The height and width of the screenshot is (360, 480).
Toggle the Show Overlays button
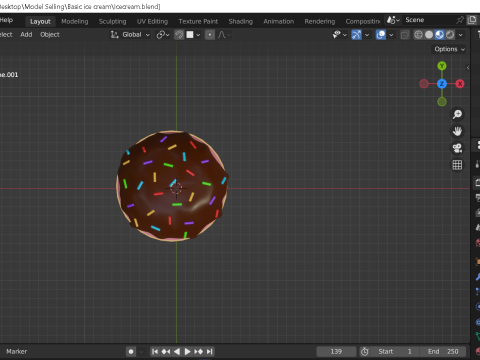381,35
